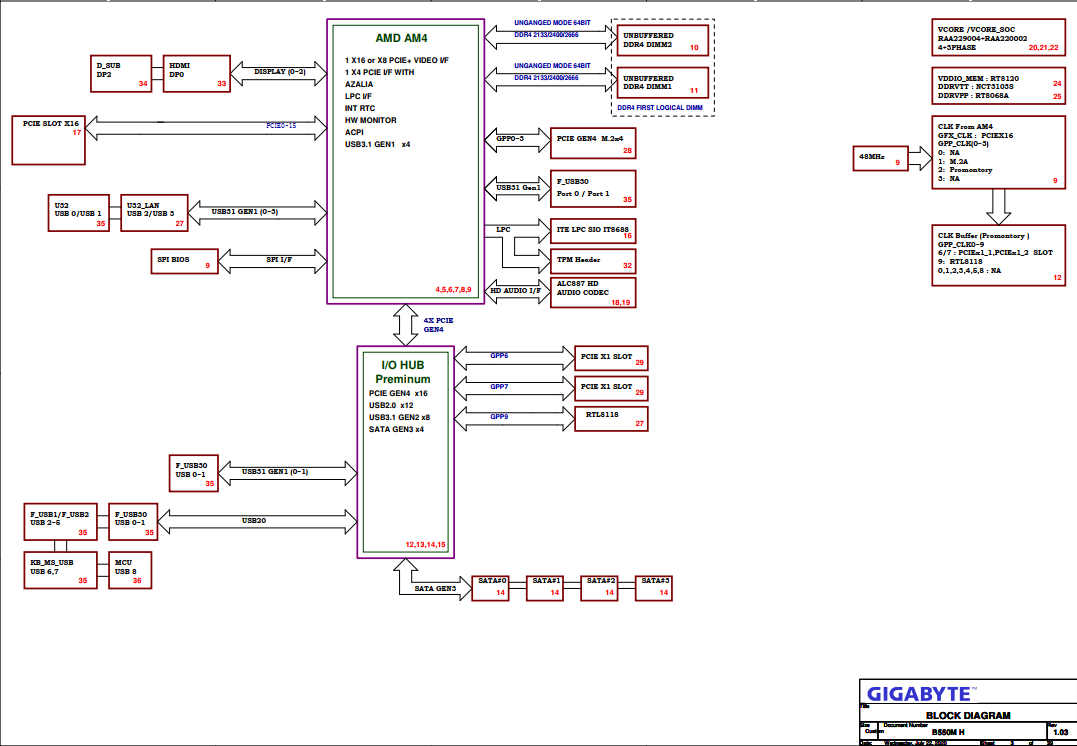Click the HW MONITOR line in AMD AM4

click(370, 120)
